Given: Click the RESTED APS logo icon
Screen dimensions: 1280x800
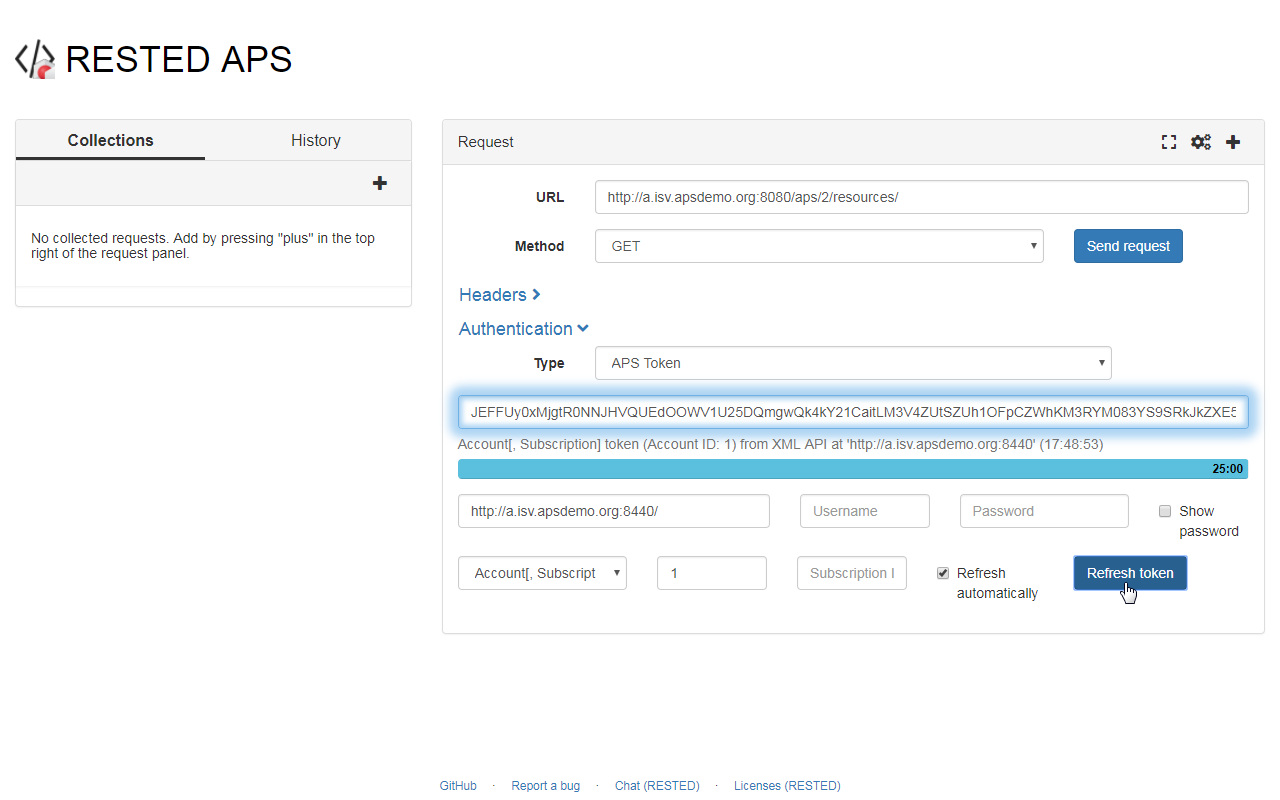Looking at the screenshot, I should (x=35, y=60).
